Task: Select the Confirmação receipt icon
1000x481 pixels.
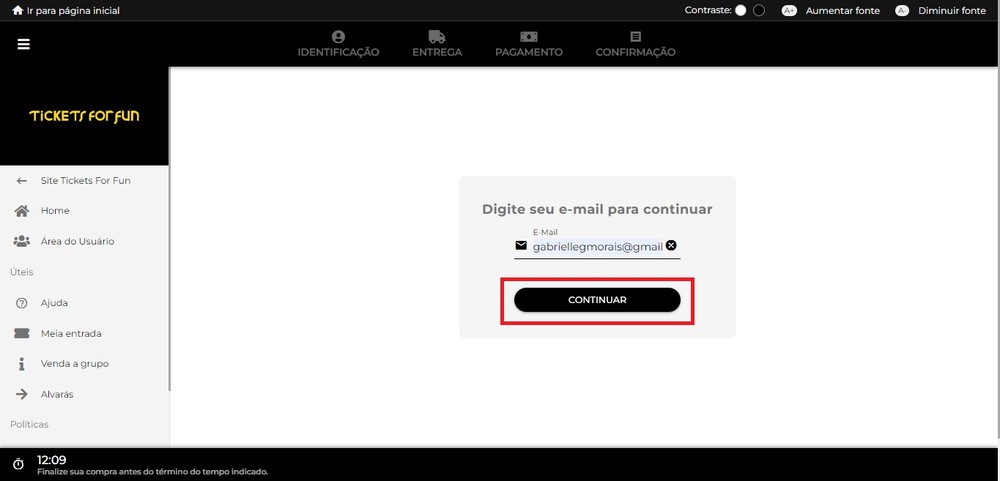Action: click(x=635, y=37)
